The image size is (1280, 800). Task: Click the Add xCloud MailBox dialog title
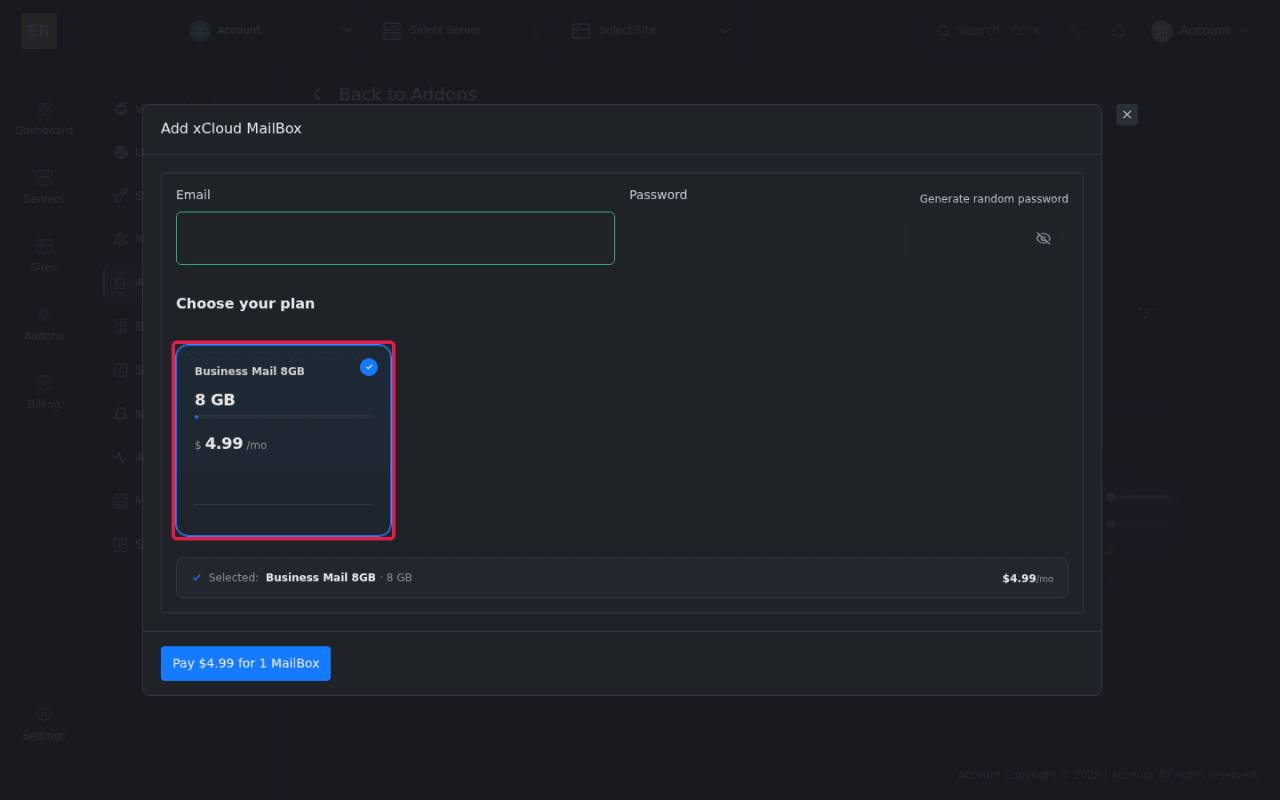231,128
